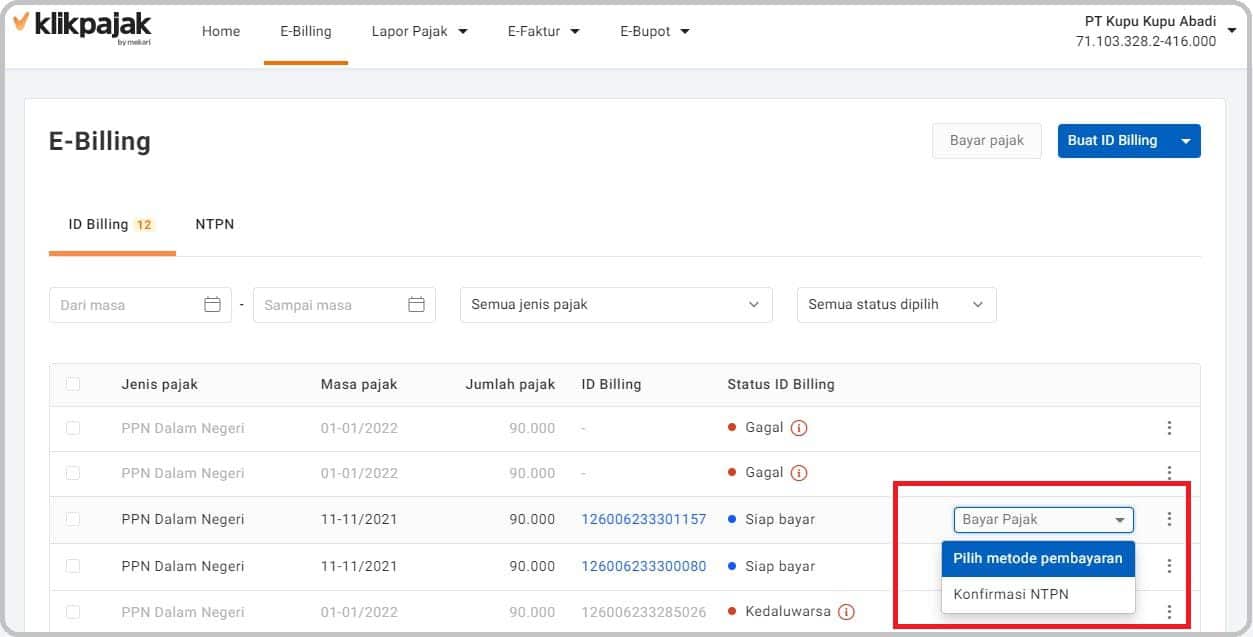Click the Bayar pajak button
Screen dimensions: 1253x637
click(x=987, y=141)
